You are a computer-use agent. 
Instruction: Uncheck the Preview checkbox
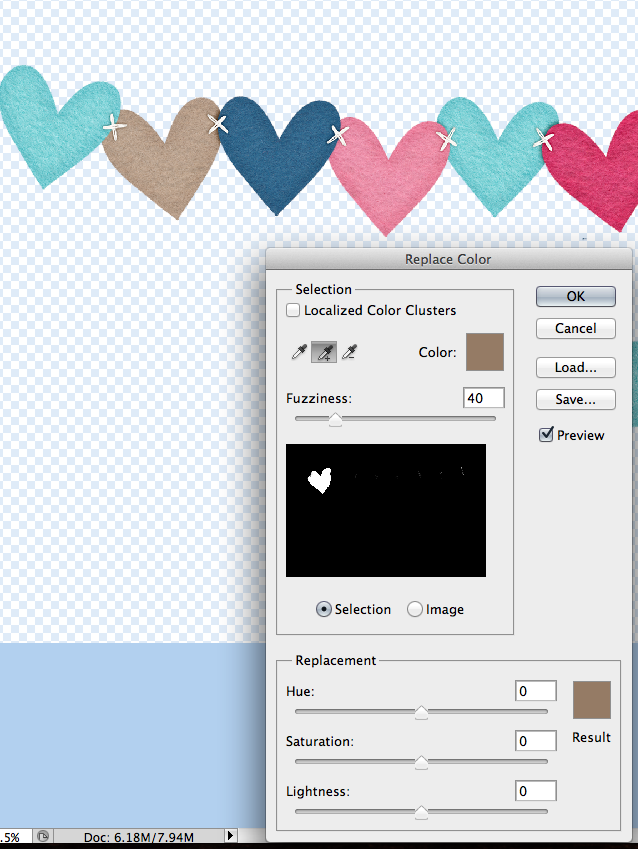pos(546,434)
